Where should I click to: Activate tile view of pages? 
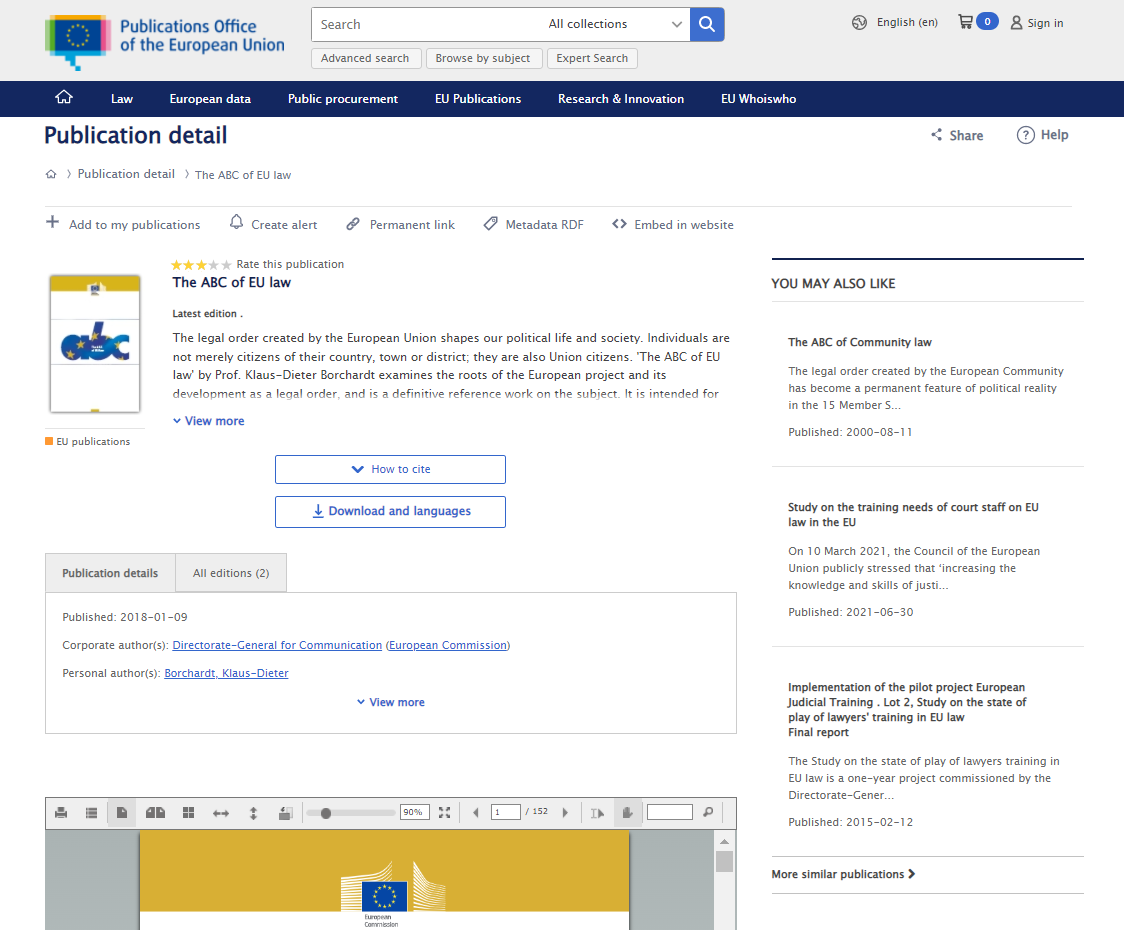tap(188, 812)
